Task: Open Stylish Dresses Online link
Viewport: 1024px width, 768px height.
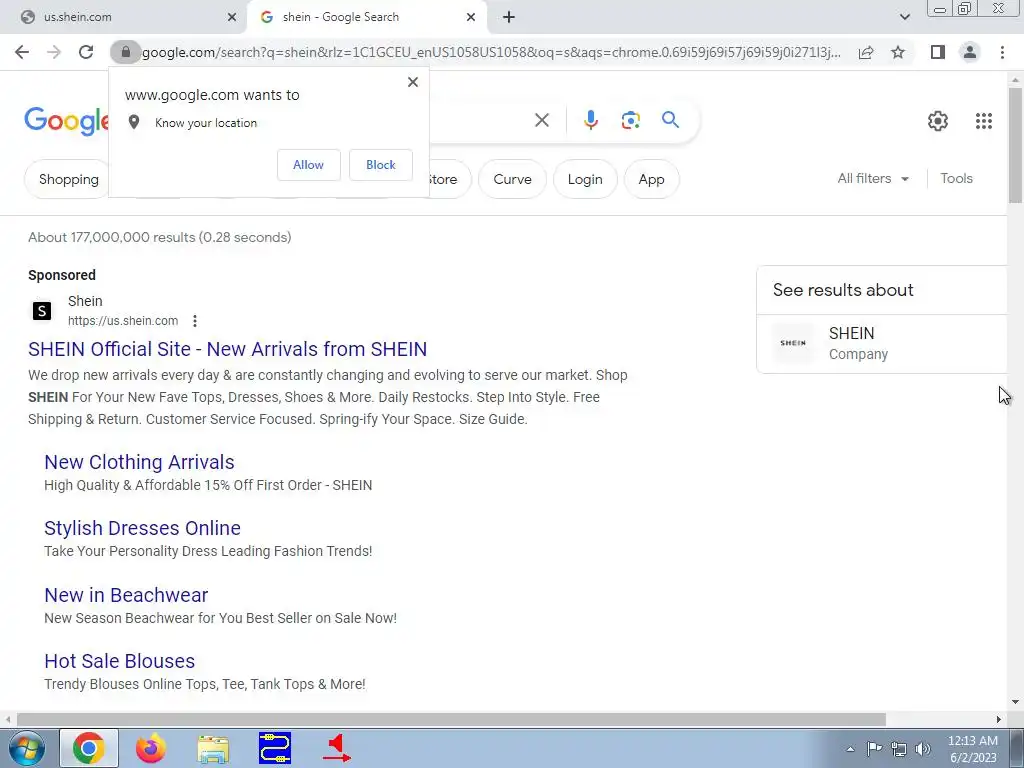Action: [142, 528]
